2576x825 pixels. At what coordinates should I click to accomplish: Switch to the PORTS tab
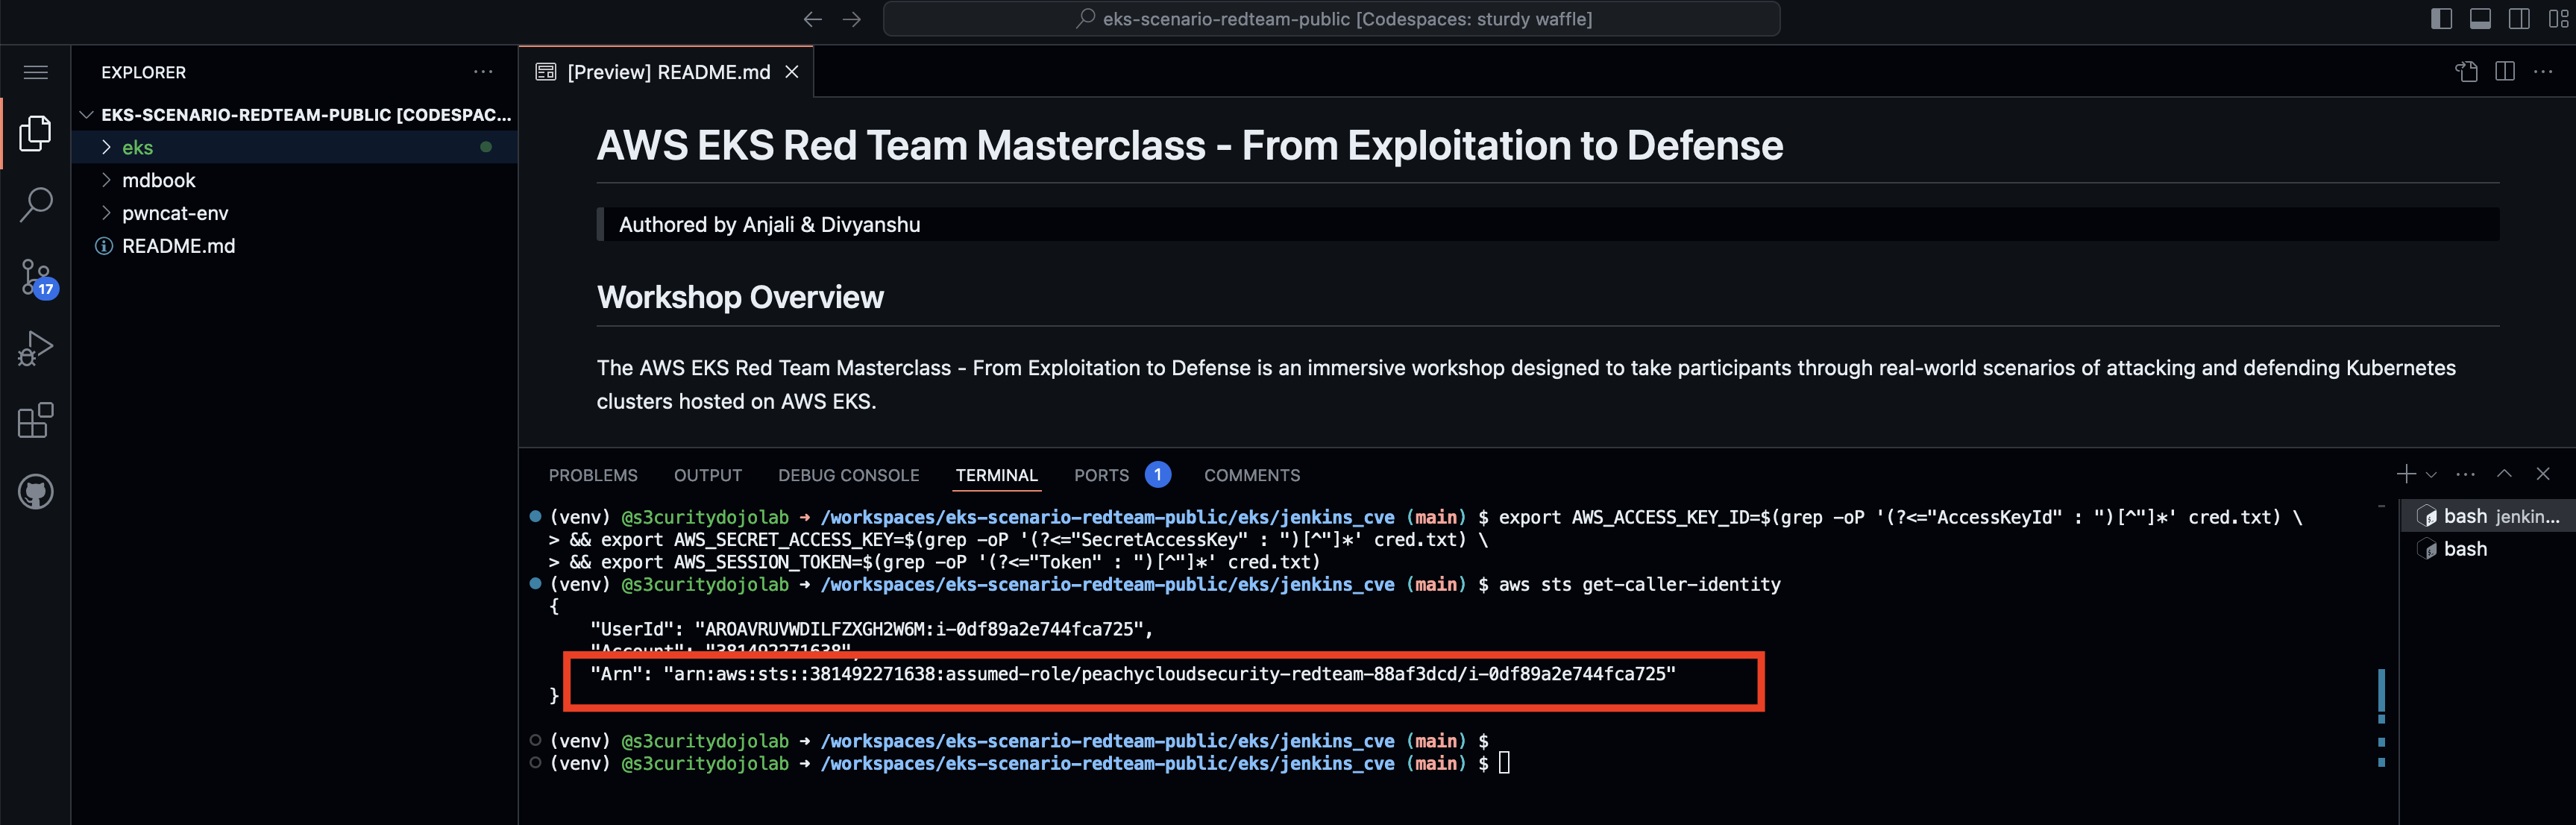1101,475
